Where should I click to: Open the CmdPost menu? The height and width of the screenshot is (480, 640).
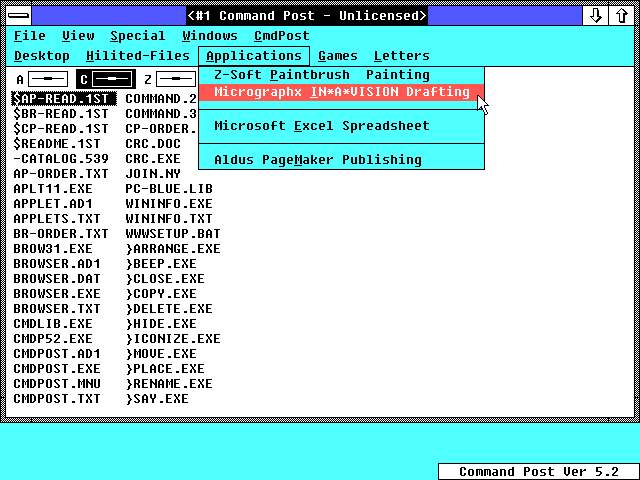coord(282,36)
